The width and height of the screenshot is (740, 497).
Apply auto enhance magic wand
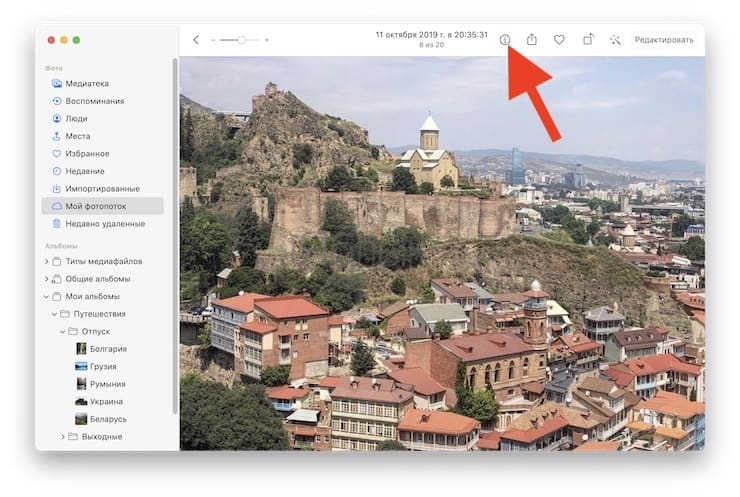pos(615,40)
